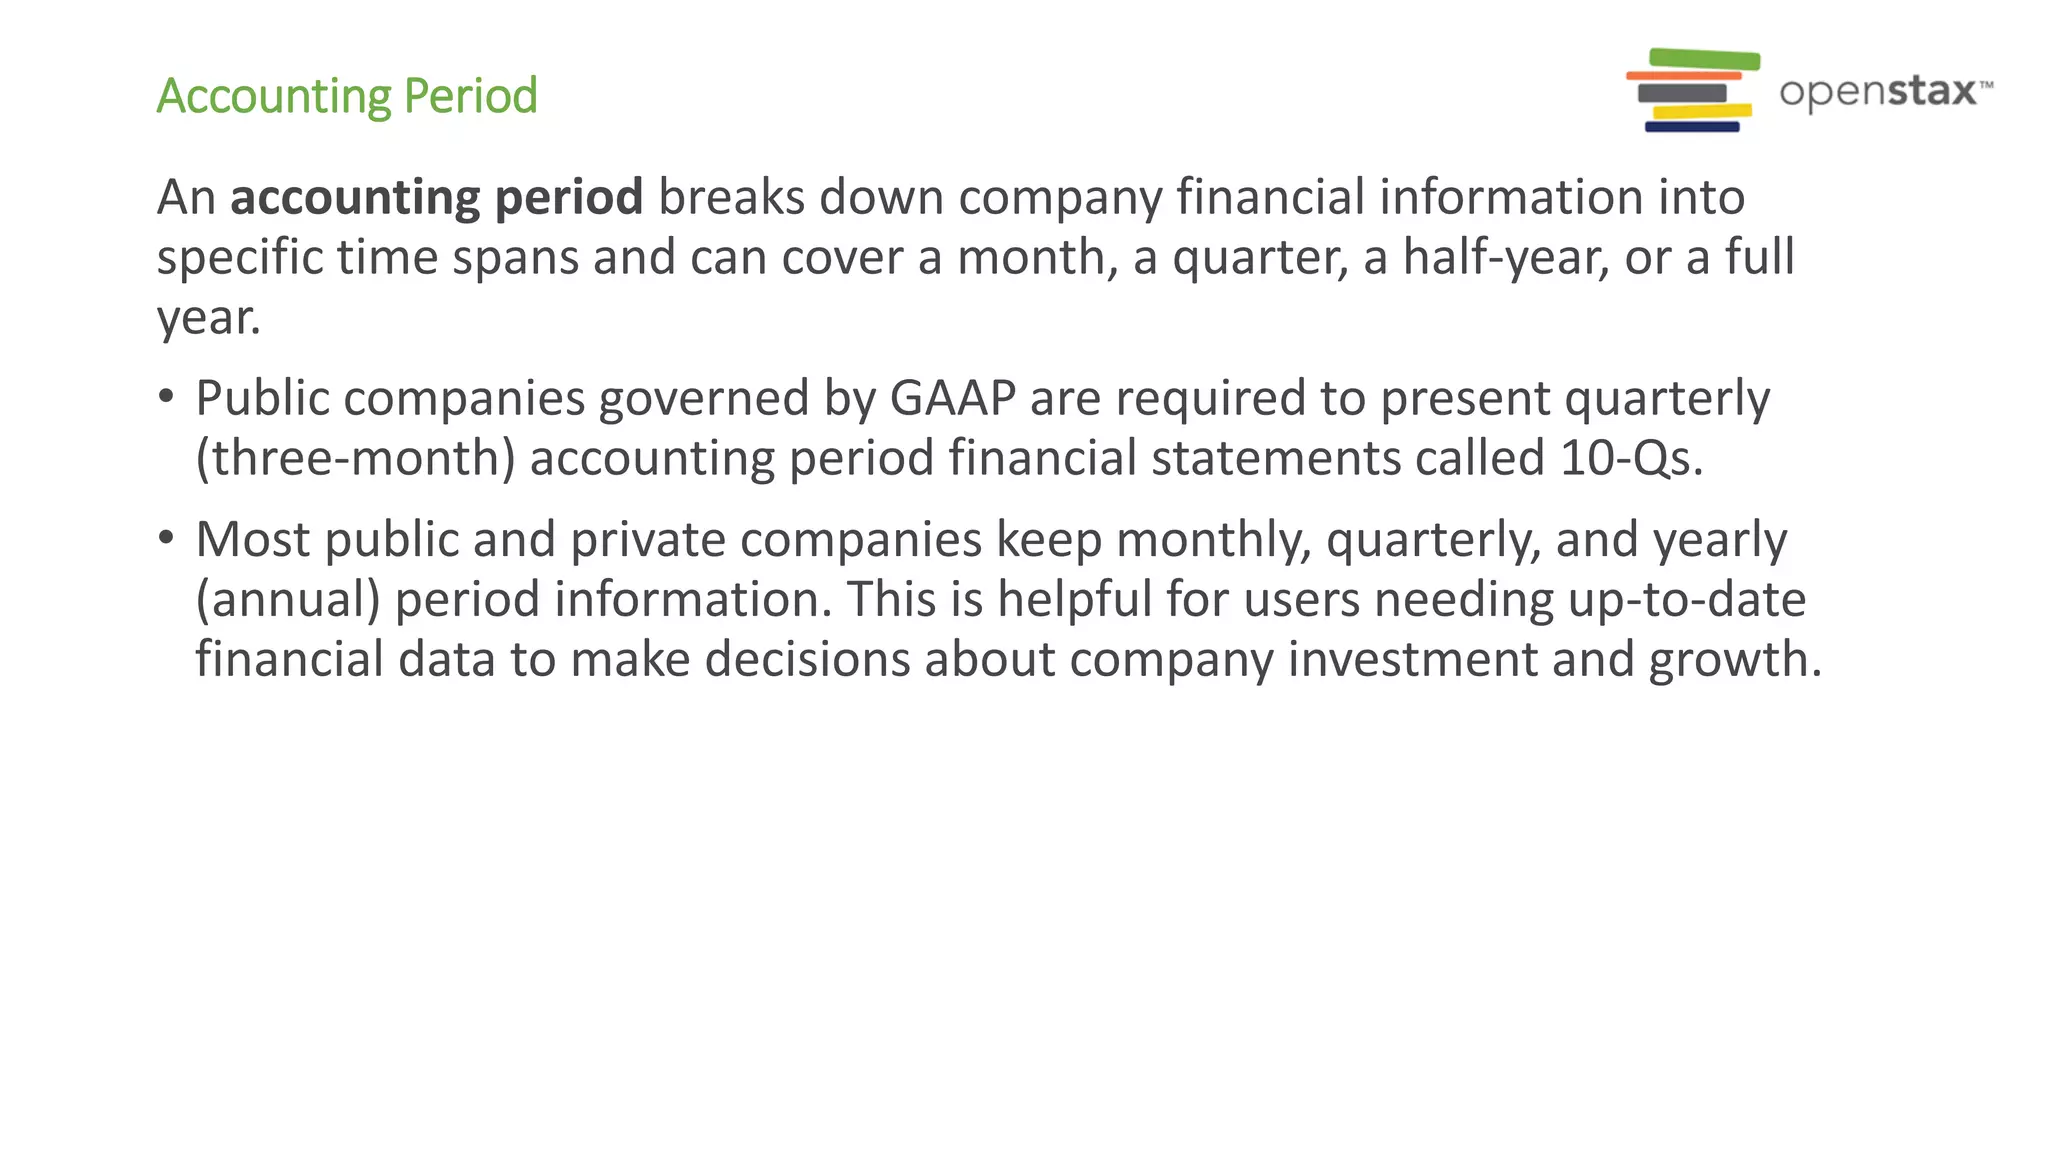This screenshot has height=1152, width=2048.
Task: Click the '(annual)' parenthetical text
Action: (288, 601)
